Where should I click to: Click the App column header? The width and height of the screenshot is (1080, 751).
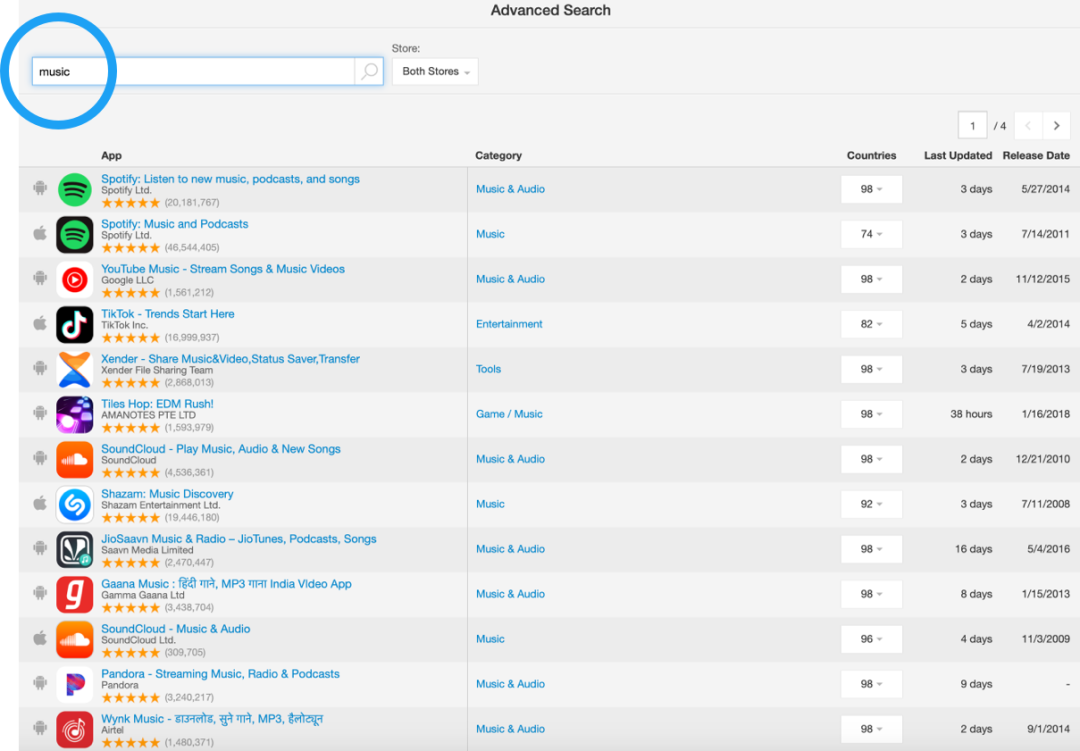click(x=112, y=156)
